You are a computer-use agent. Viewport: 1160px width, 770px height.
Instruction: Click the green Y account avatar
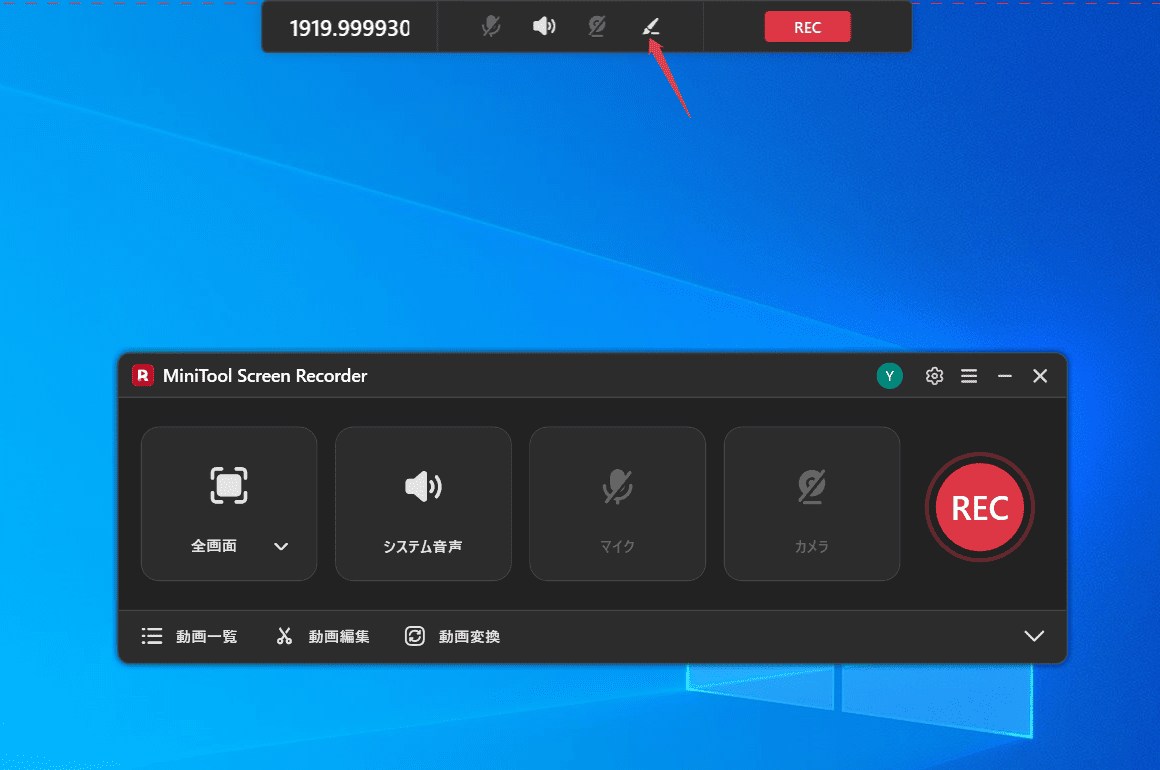pyautogui.click(x=889, y=375)
